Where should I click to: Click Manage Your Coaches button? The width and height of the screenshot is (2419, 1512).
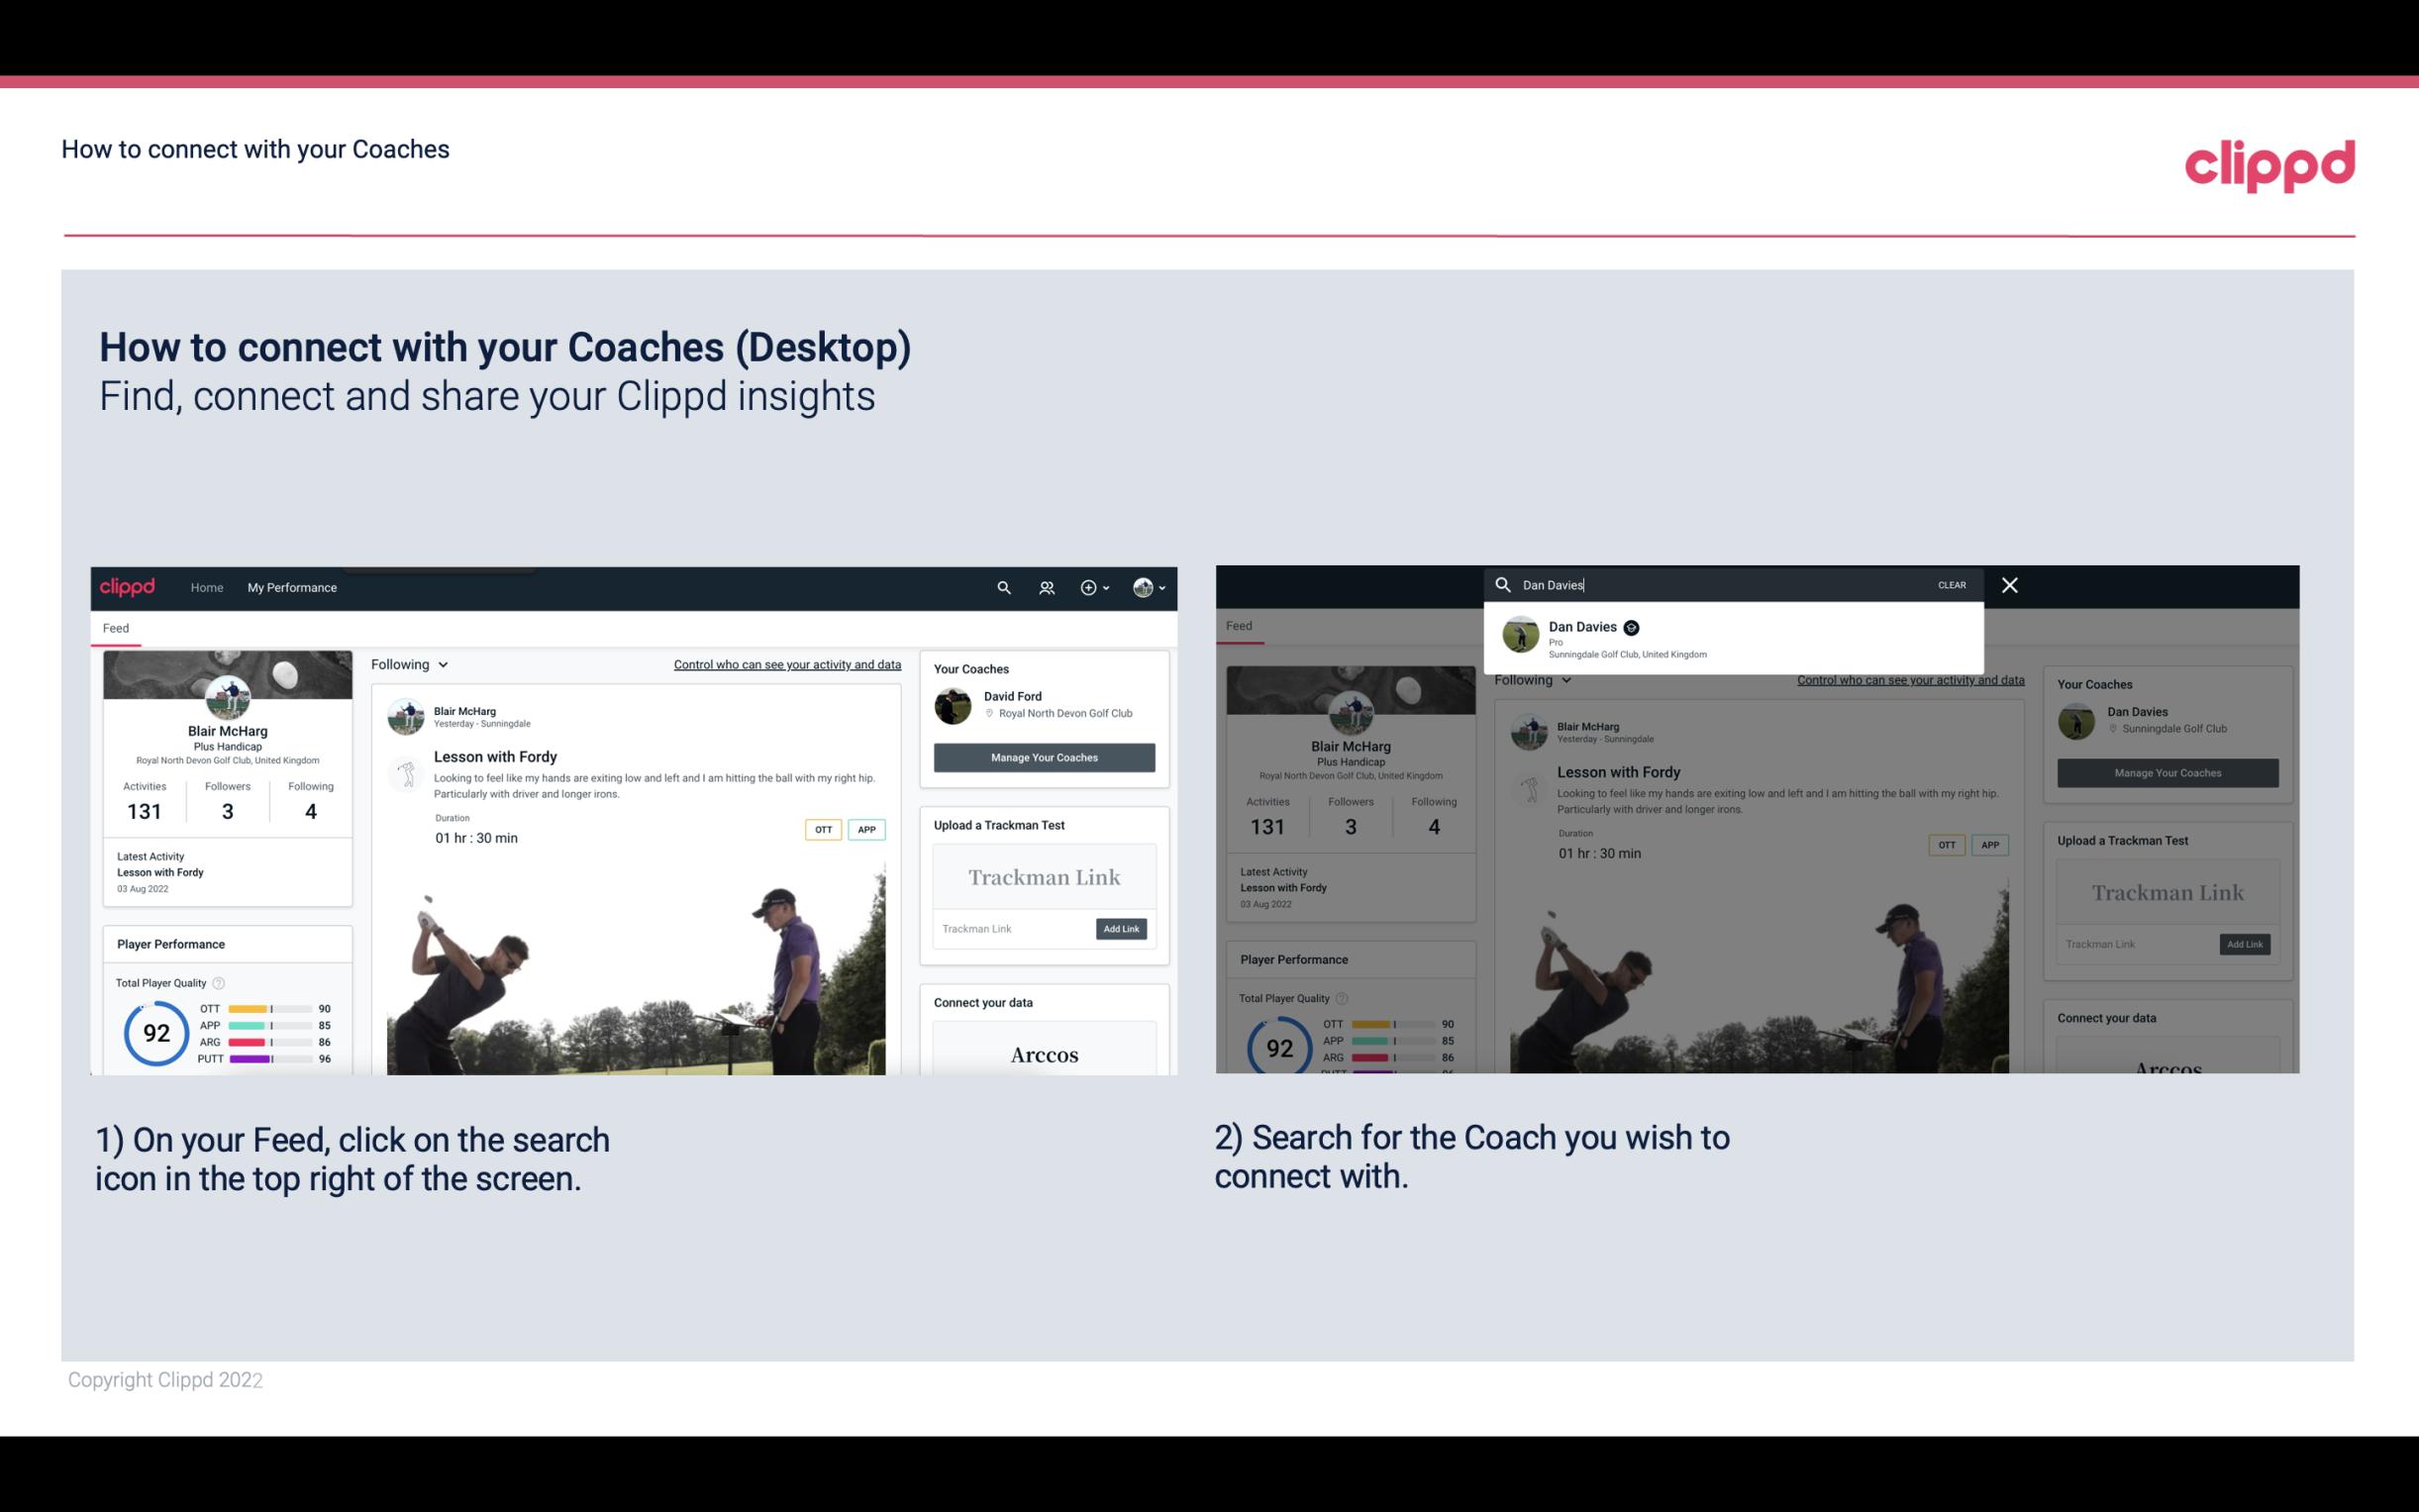pyautogui.click(x=1044, y=756)
